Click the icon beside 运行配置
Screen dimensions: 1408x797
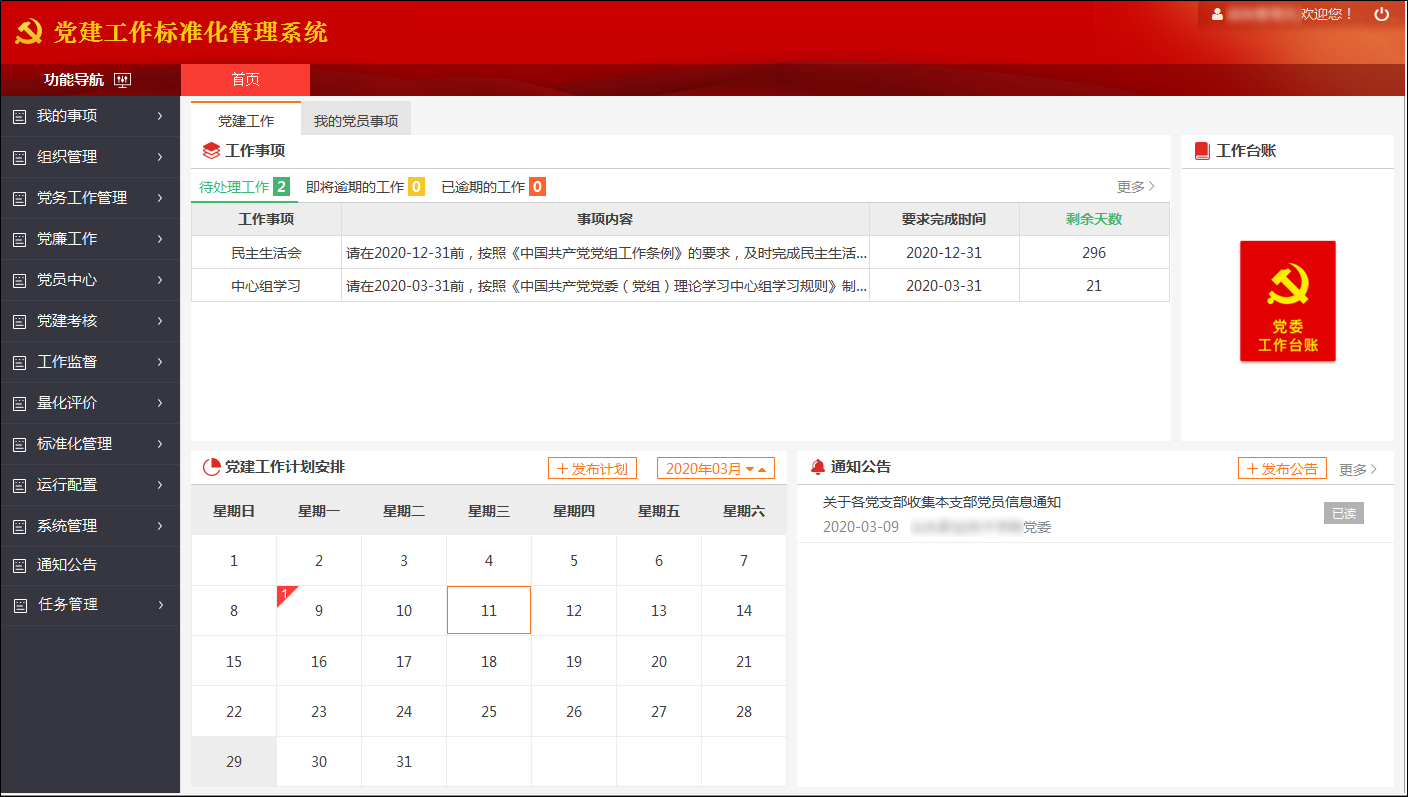point(19,486)
